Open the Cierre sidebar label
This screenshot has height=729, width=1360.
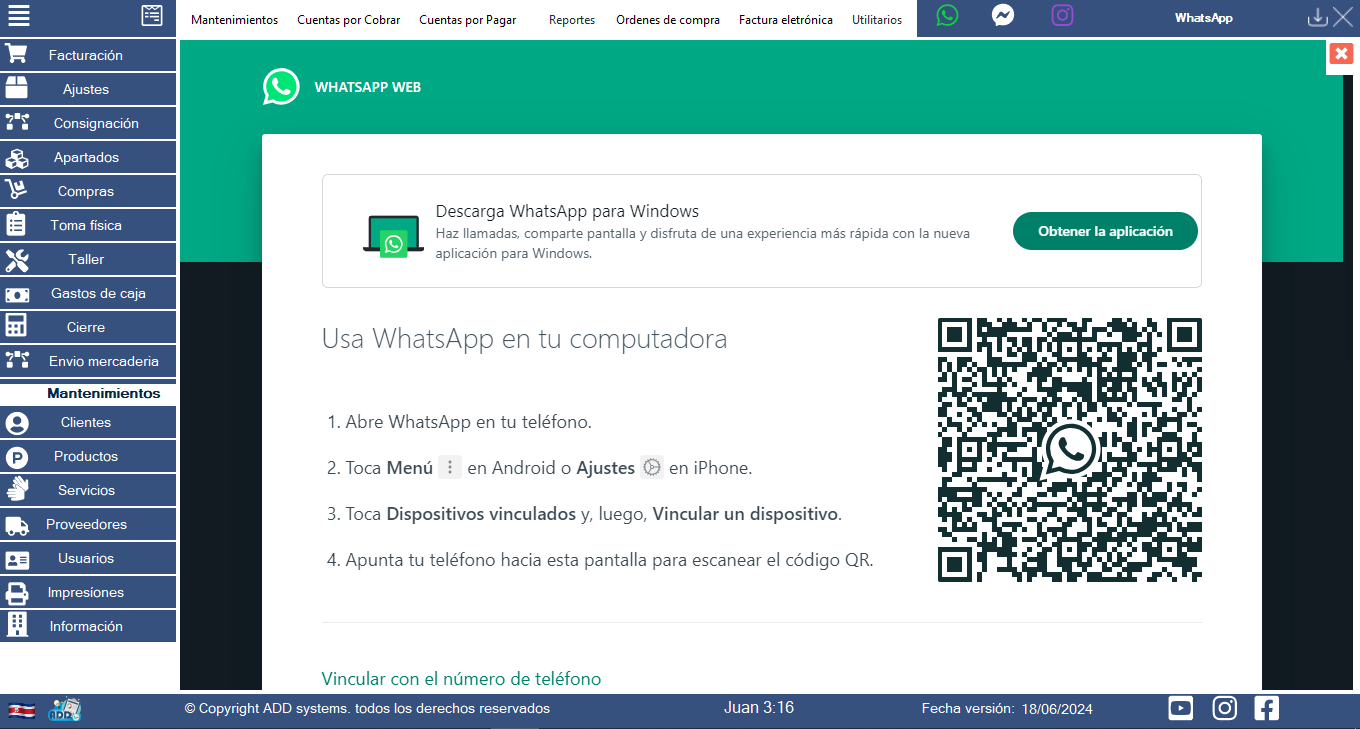point(86,327)
